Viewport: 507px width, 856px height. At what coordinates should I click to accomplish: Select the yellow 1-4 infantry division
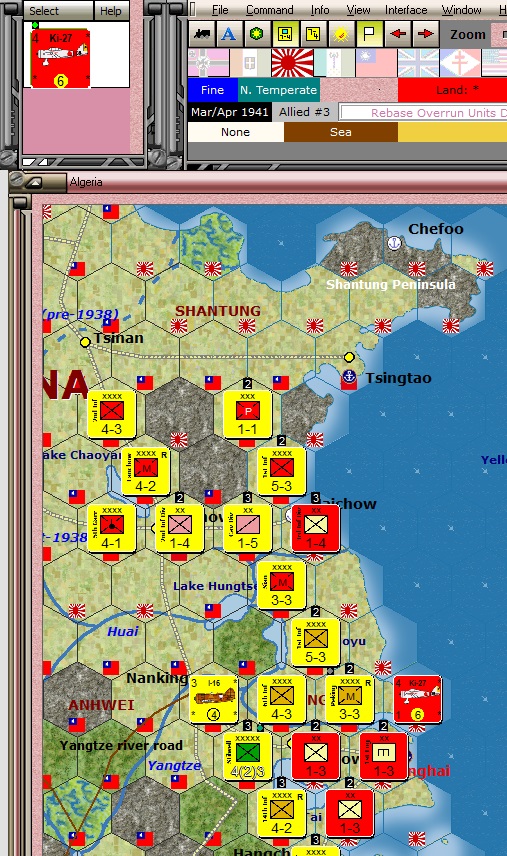tap(180, 528)
